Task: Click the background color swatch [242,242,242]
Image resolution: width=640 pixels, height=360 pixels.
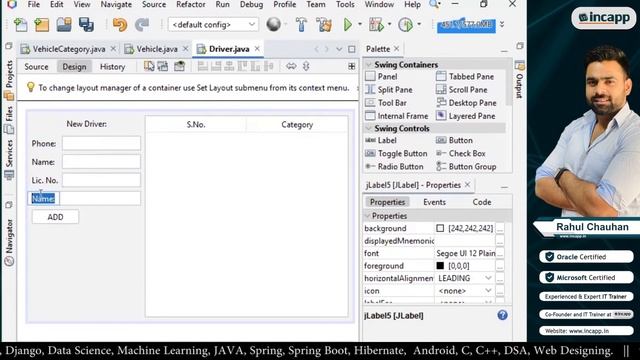Action: click(440, 228)
